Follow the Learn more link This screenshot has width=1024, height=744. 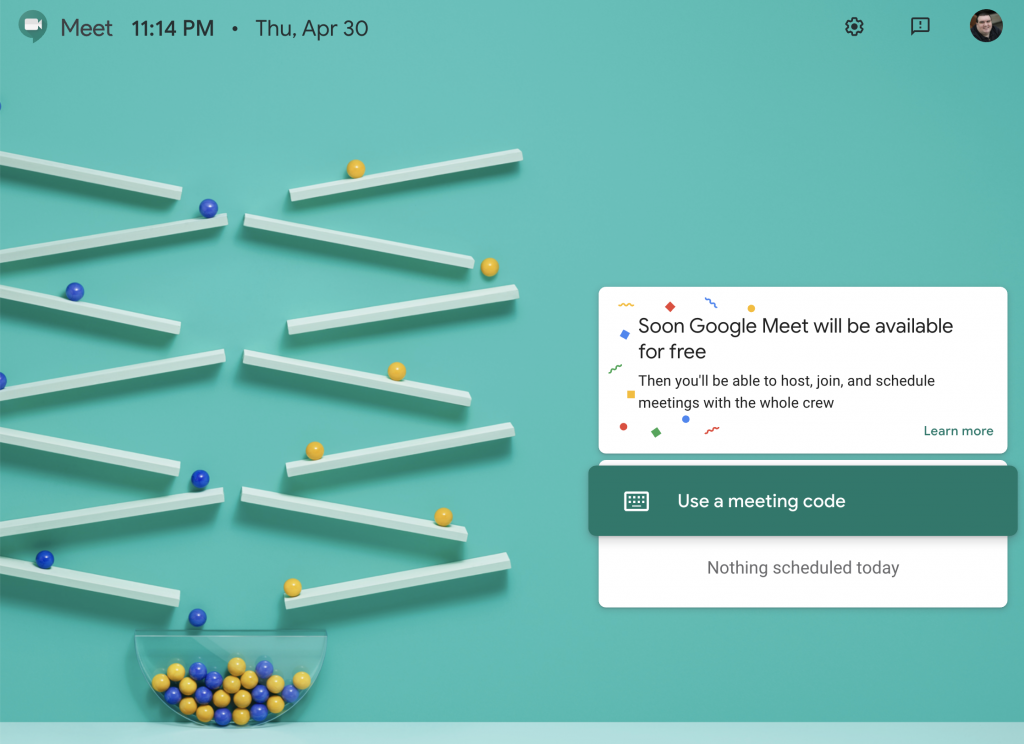(958, 431)
